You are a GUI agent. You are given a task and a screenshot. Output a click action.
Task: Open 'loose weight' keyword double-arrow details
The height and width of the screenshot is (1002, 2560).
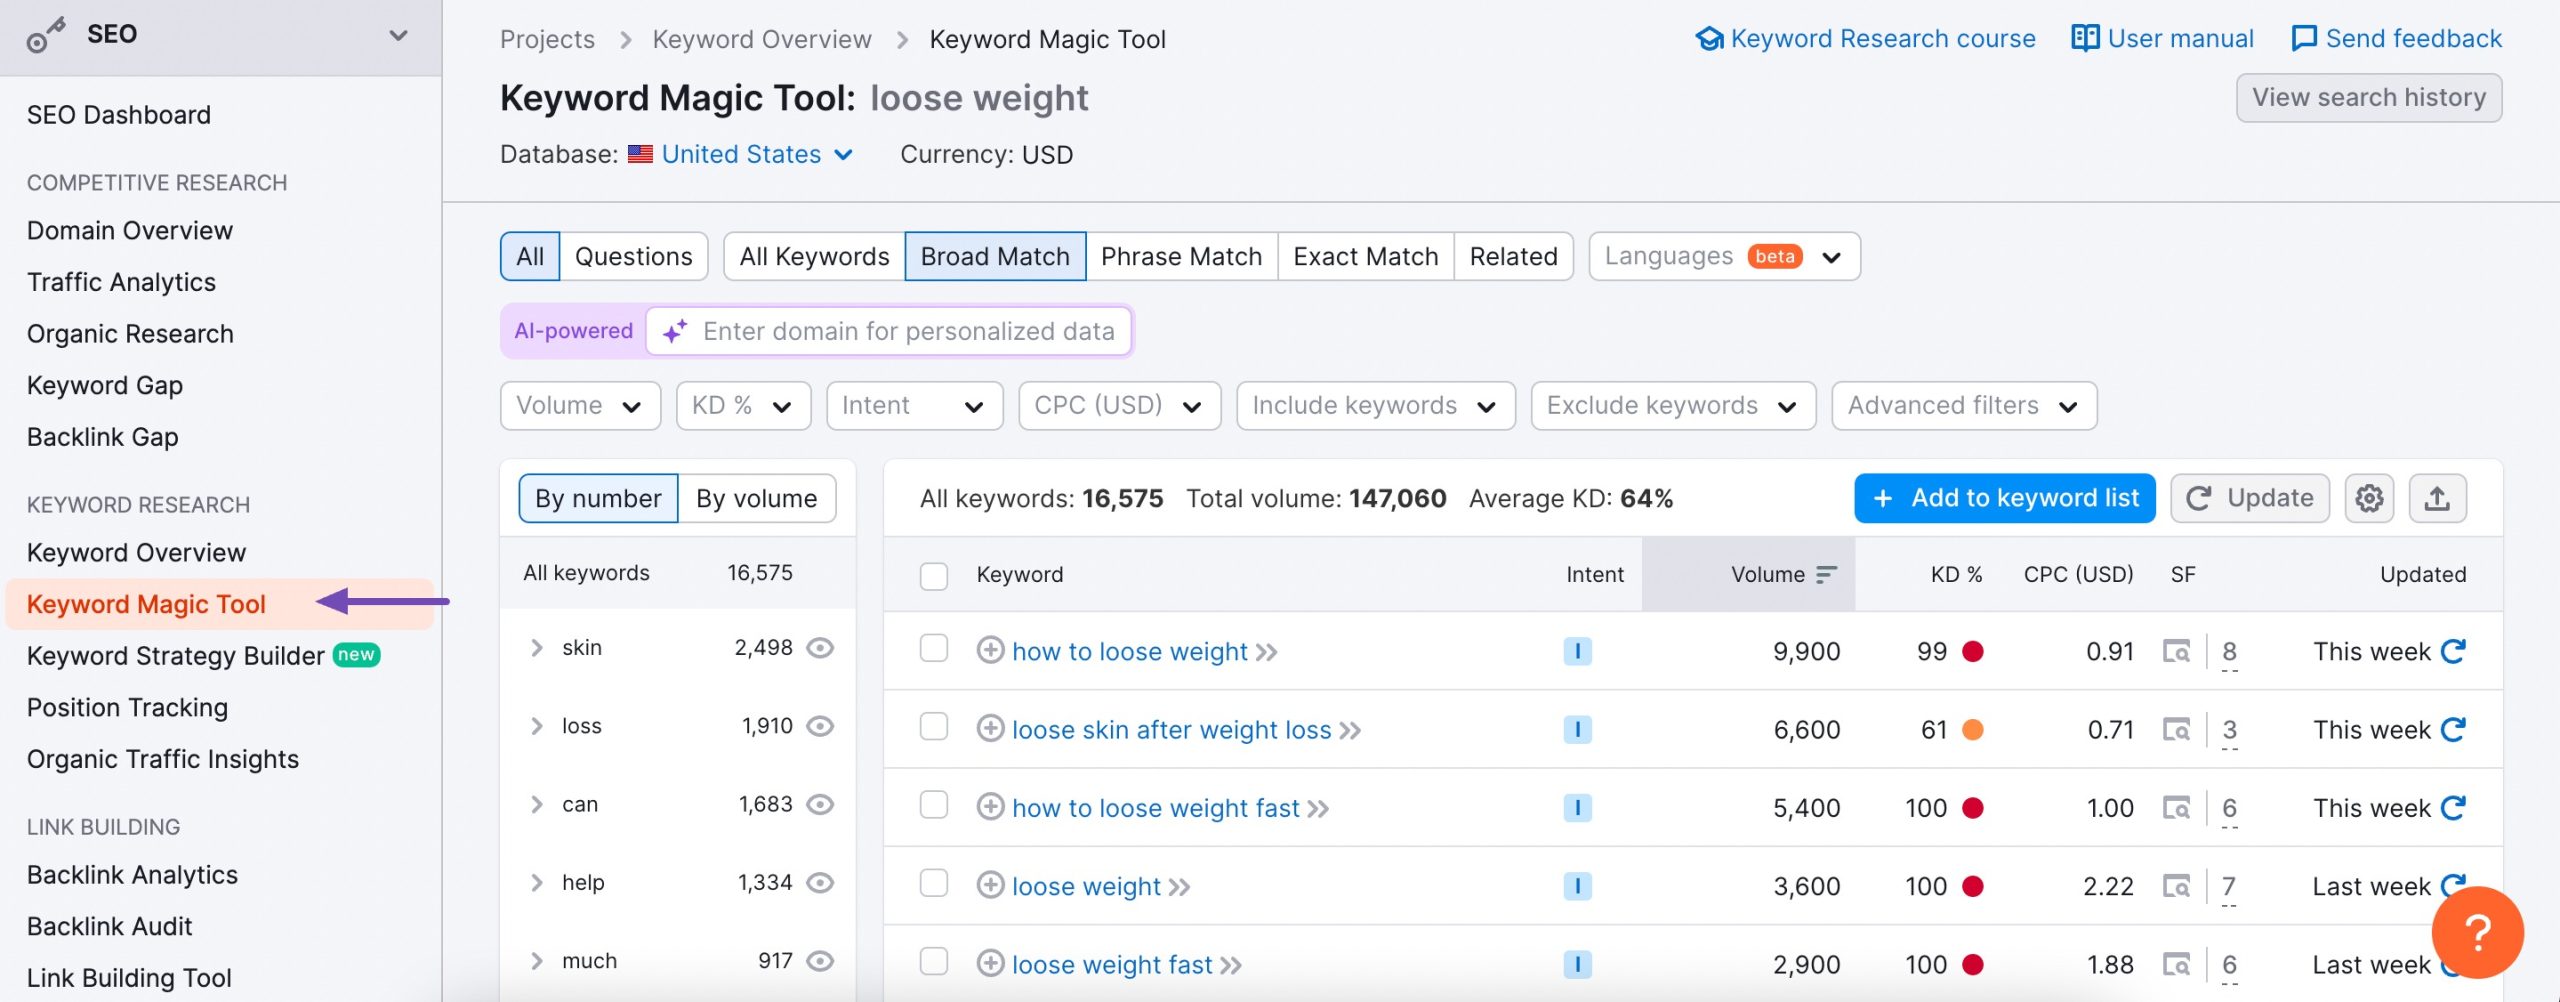[1180, 887]
